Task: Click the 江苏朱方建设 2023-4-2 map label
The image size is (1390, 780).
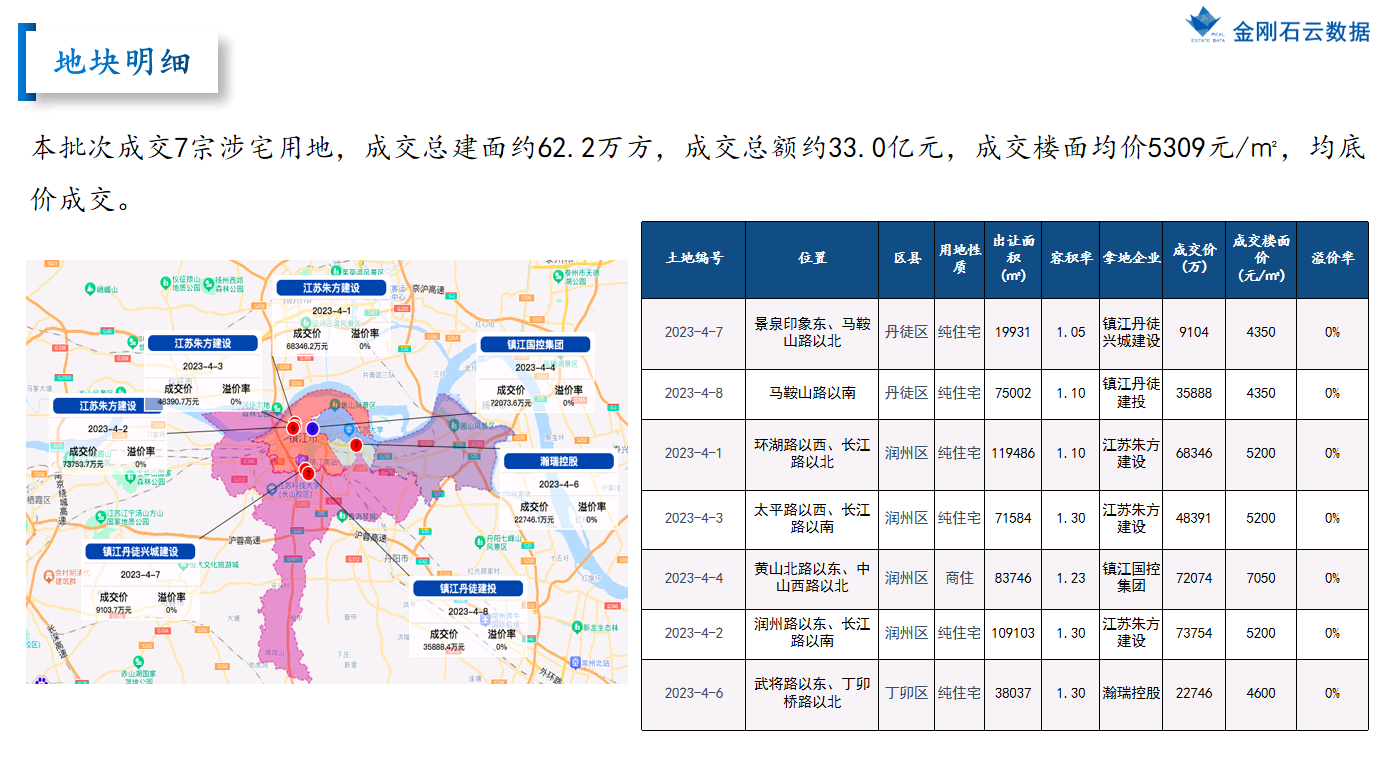Action: pos(109,406)
